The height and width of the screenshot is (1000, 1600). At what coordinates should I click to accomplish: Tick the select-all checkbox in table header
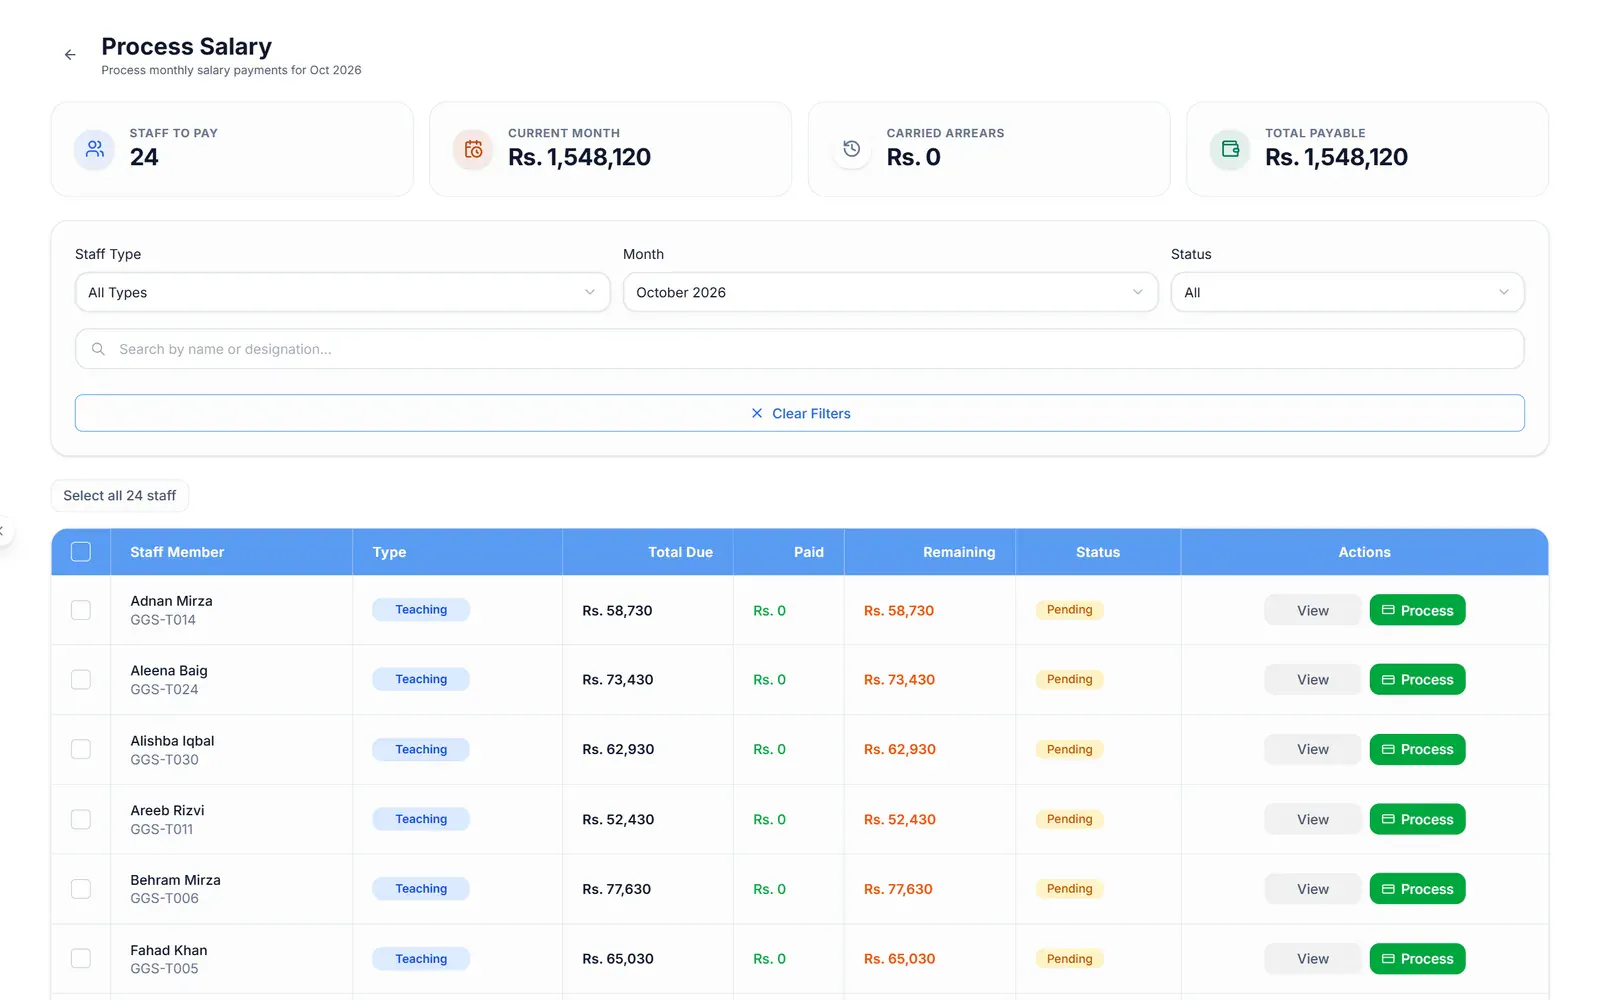pyautogui.click(x=81, y=552)
